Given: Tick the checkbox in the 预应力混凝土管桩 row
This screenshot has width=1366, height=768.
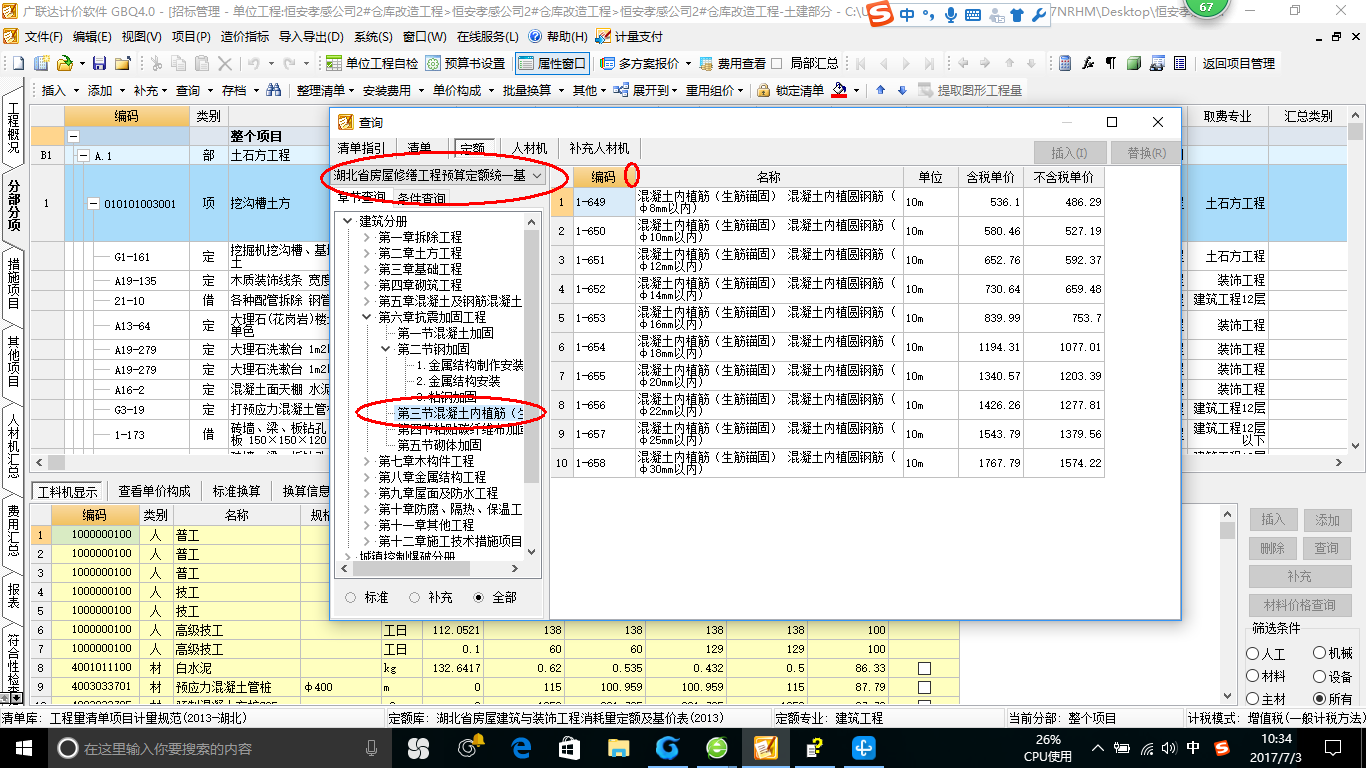Looking at the screenshot, I should [x=924, y=688].
